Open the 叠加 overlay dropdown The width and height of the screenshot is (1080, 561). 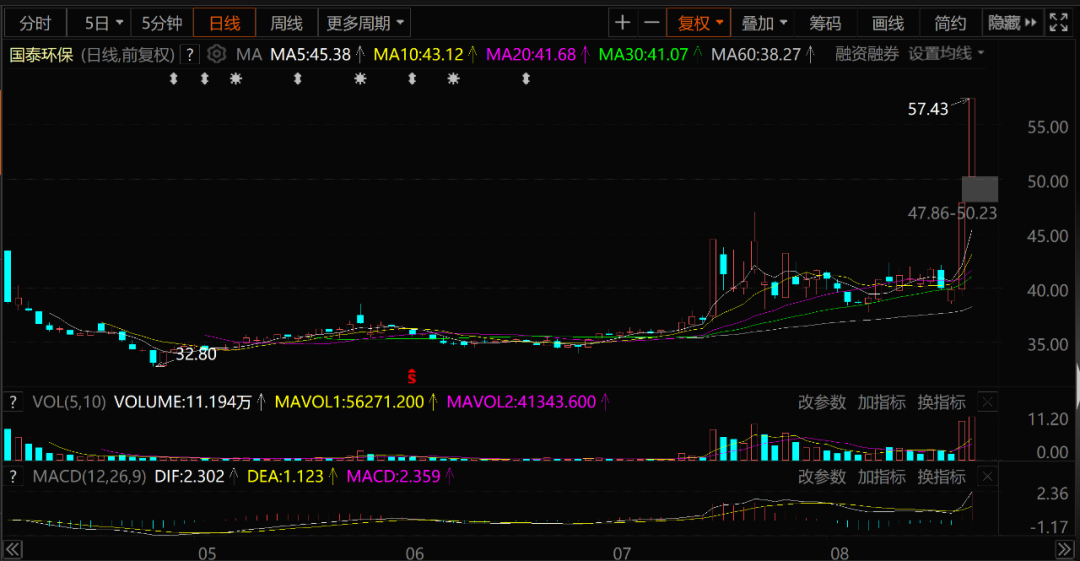click(x=763, y=23)
